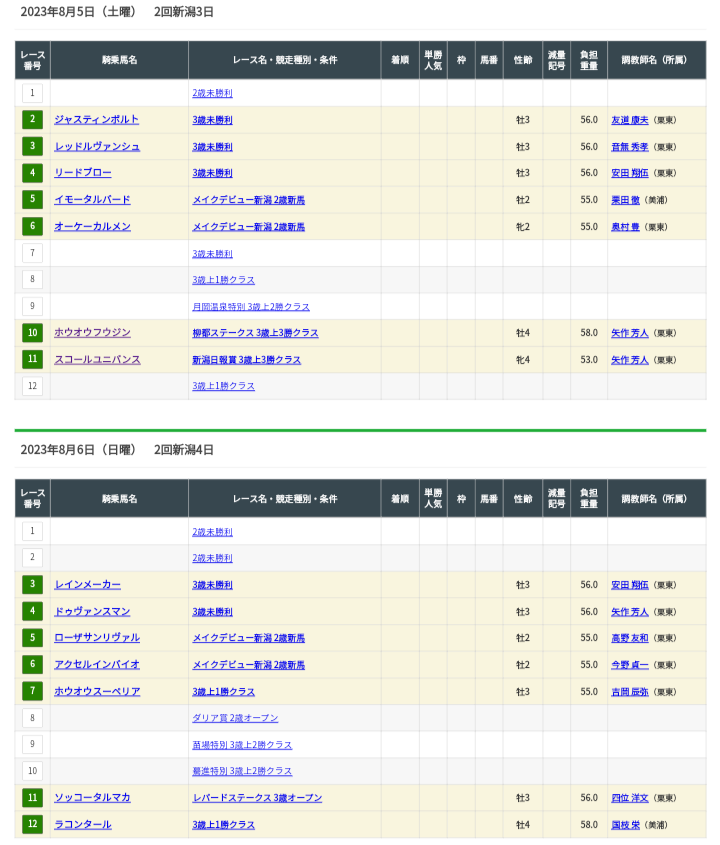Open trainer link 栗田徹
This screenshot has height=845, width=720.
click(x=625, y=200)
